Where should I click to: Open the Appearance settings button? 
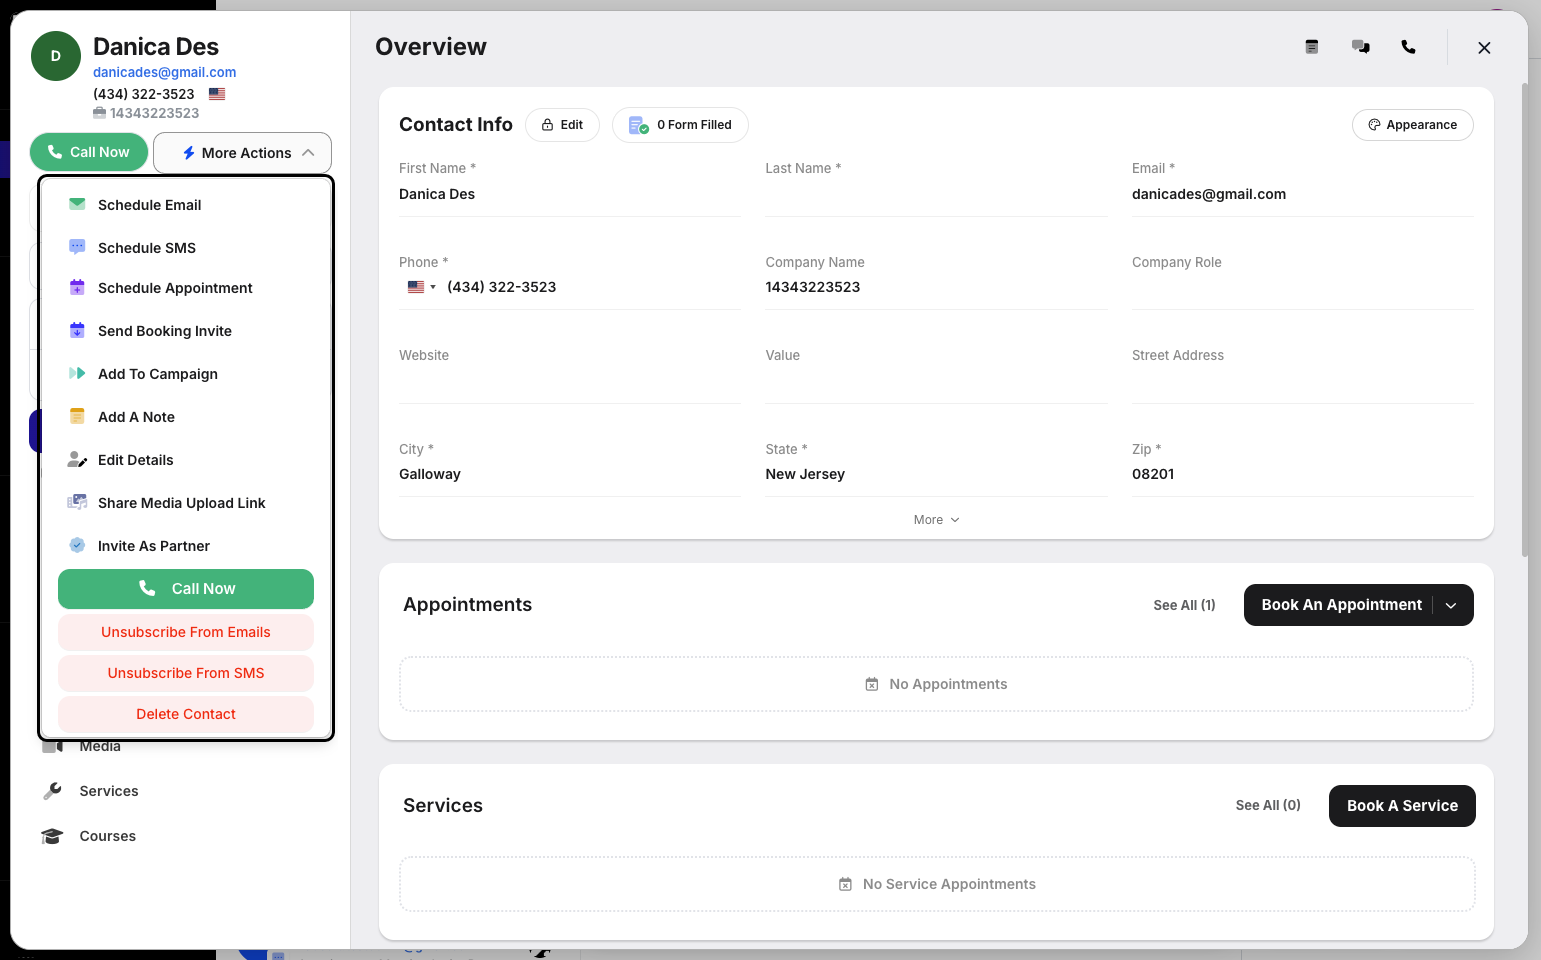coord(1412,125)
